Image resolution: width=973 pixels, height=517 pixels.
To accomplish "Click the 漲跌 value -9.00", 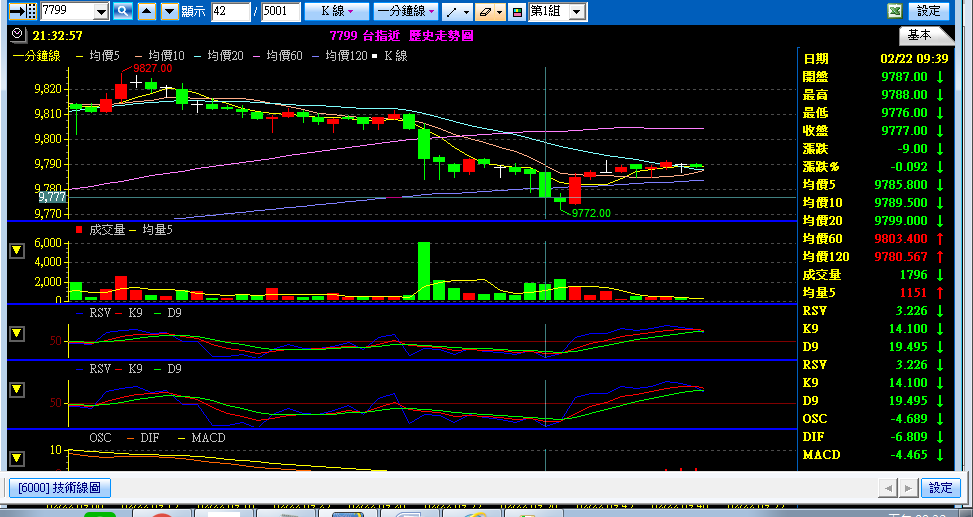I will click(912, 149).
